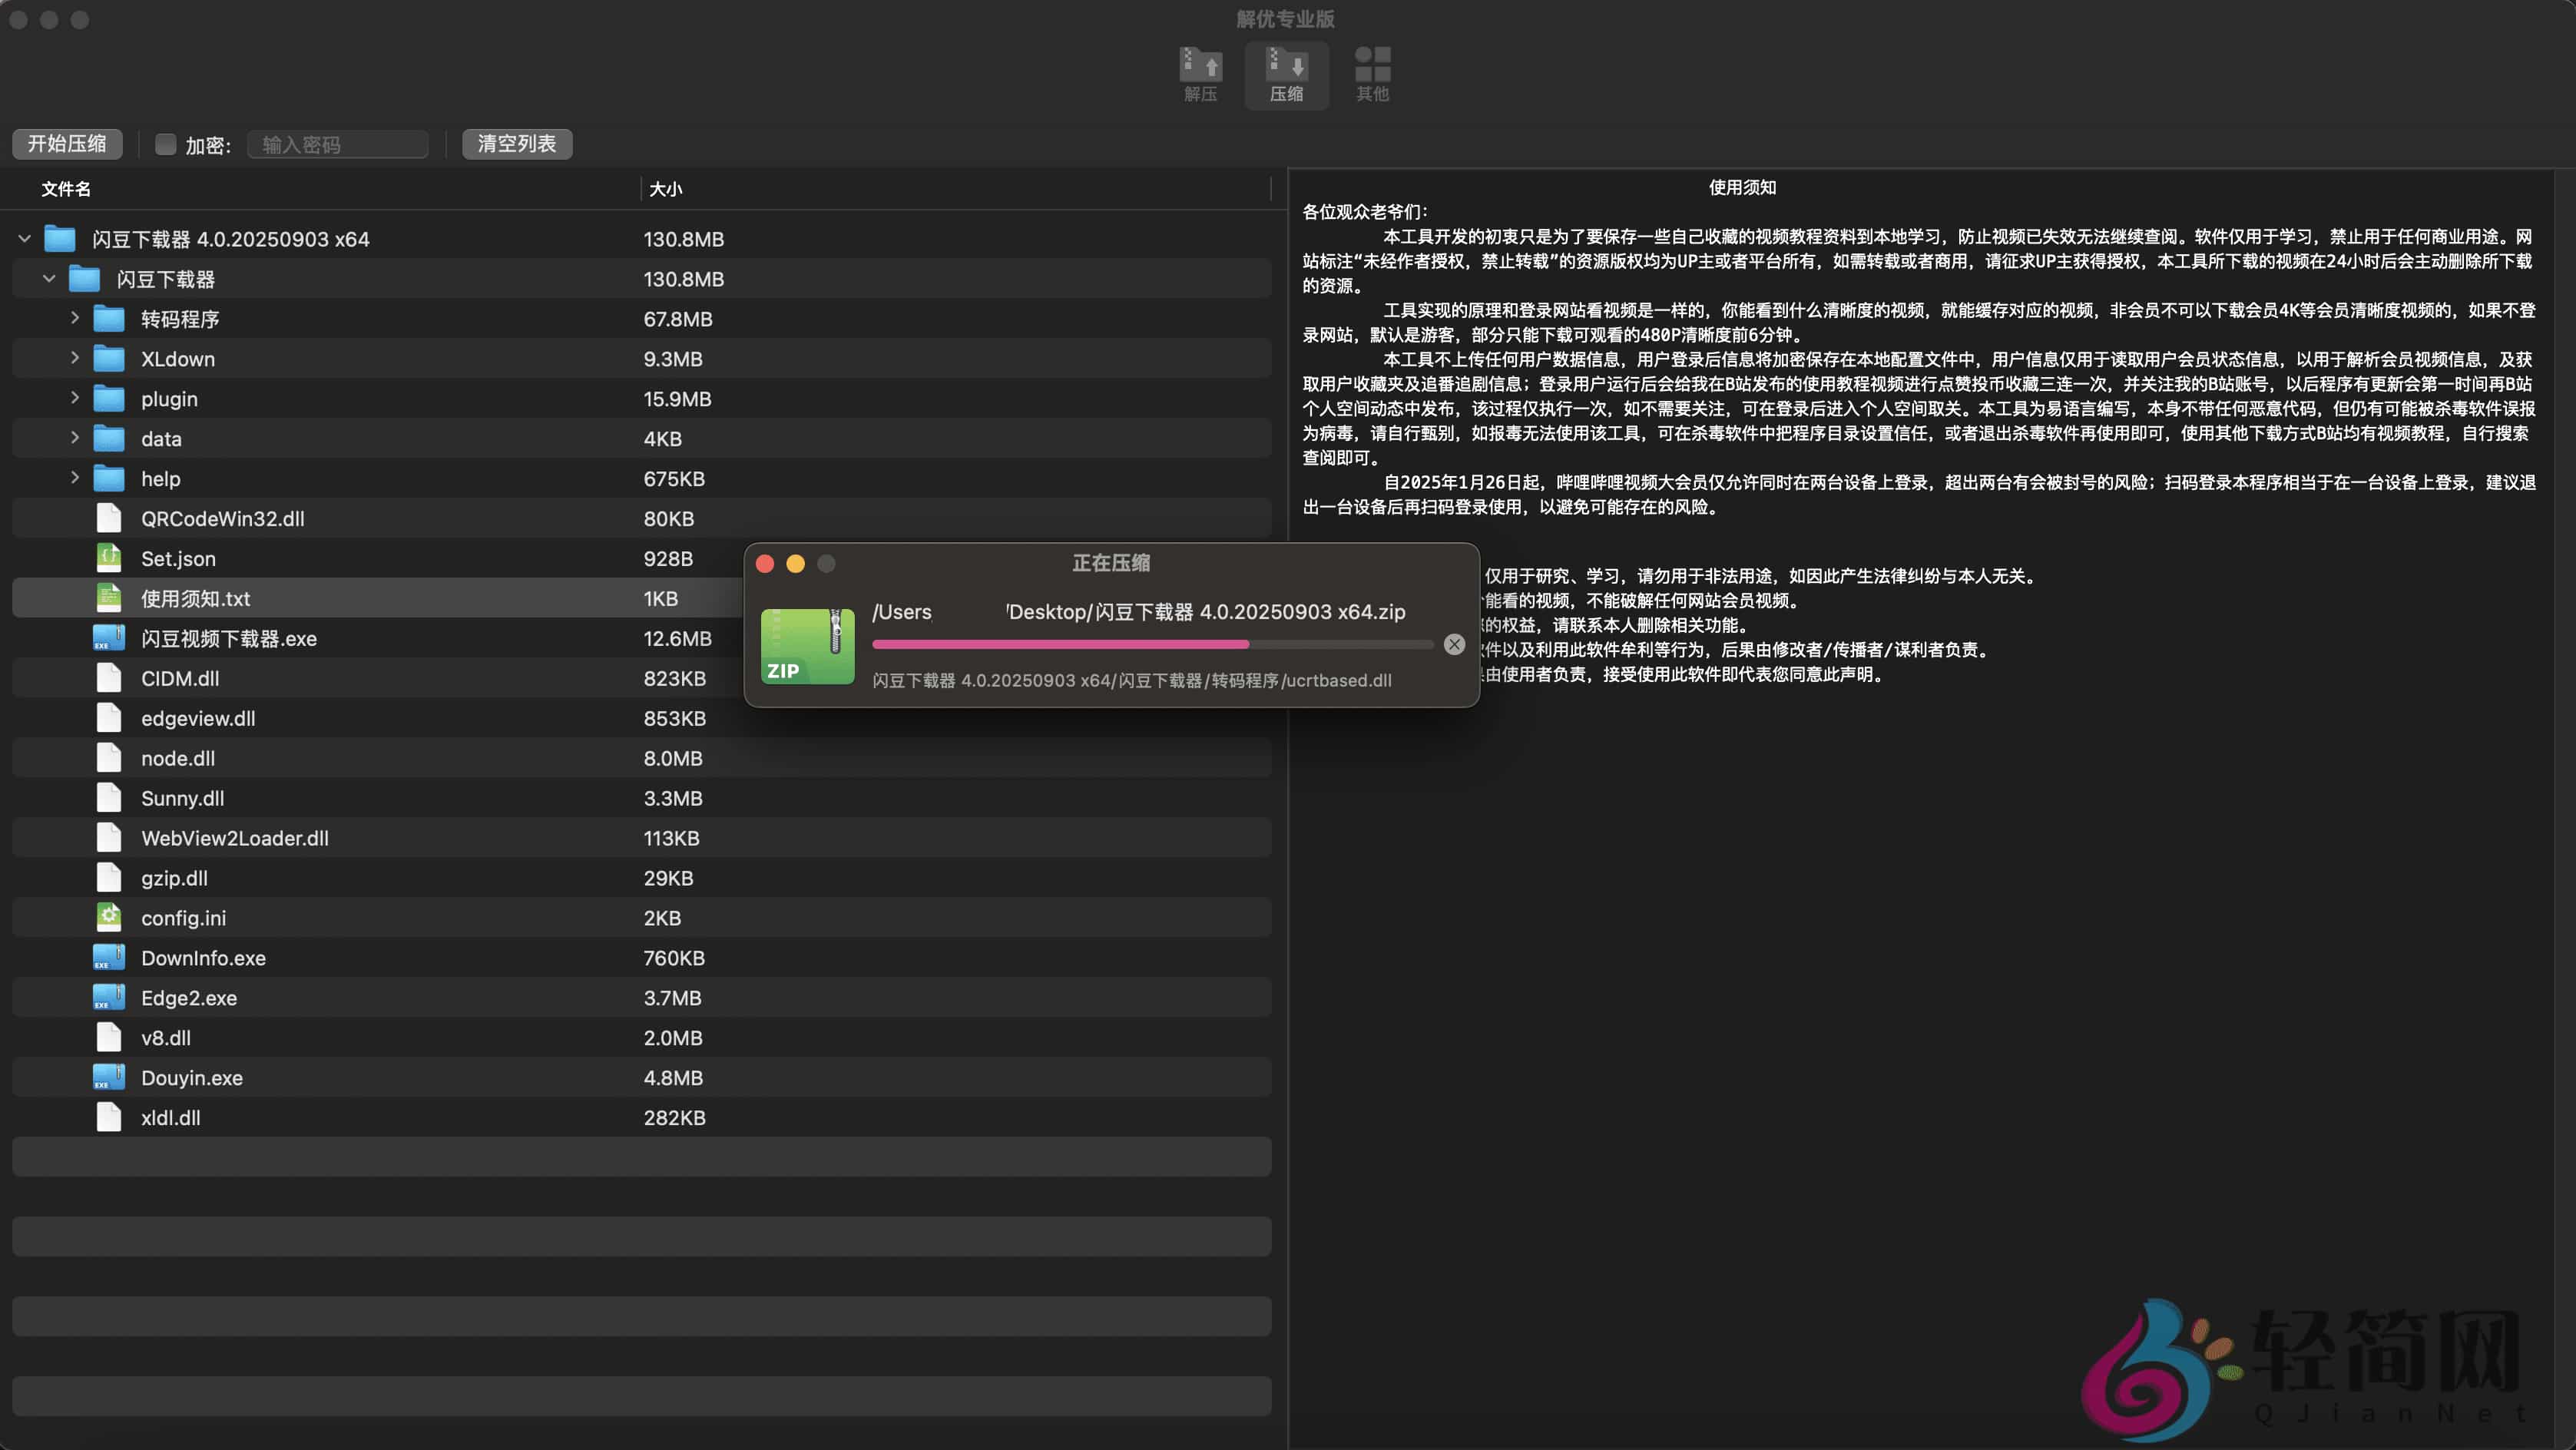Click the compression progress bar
Viewport: 2576px width, 1450px height.
click(1150, 645)
